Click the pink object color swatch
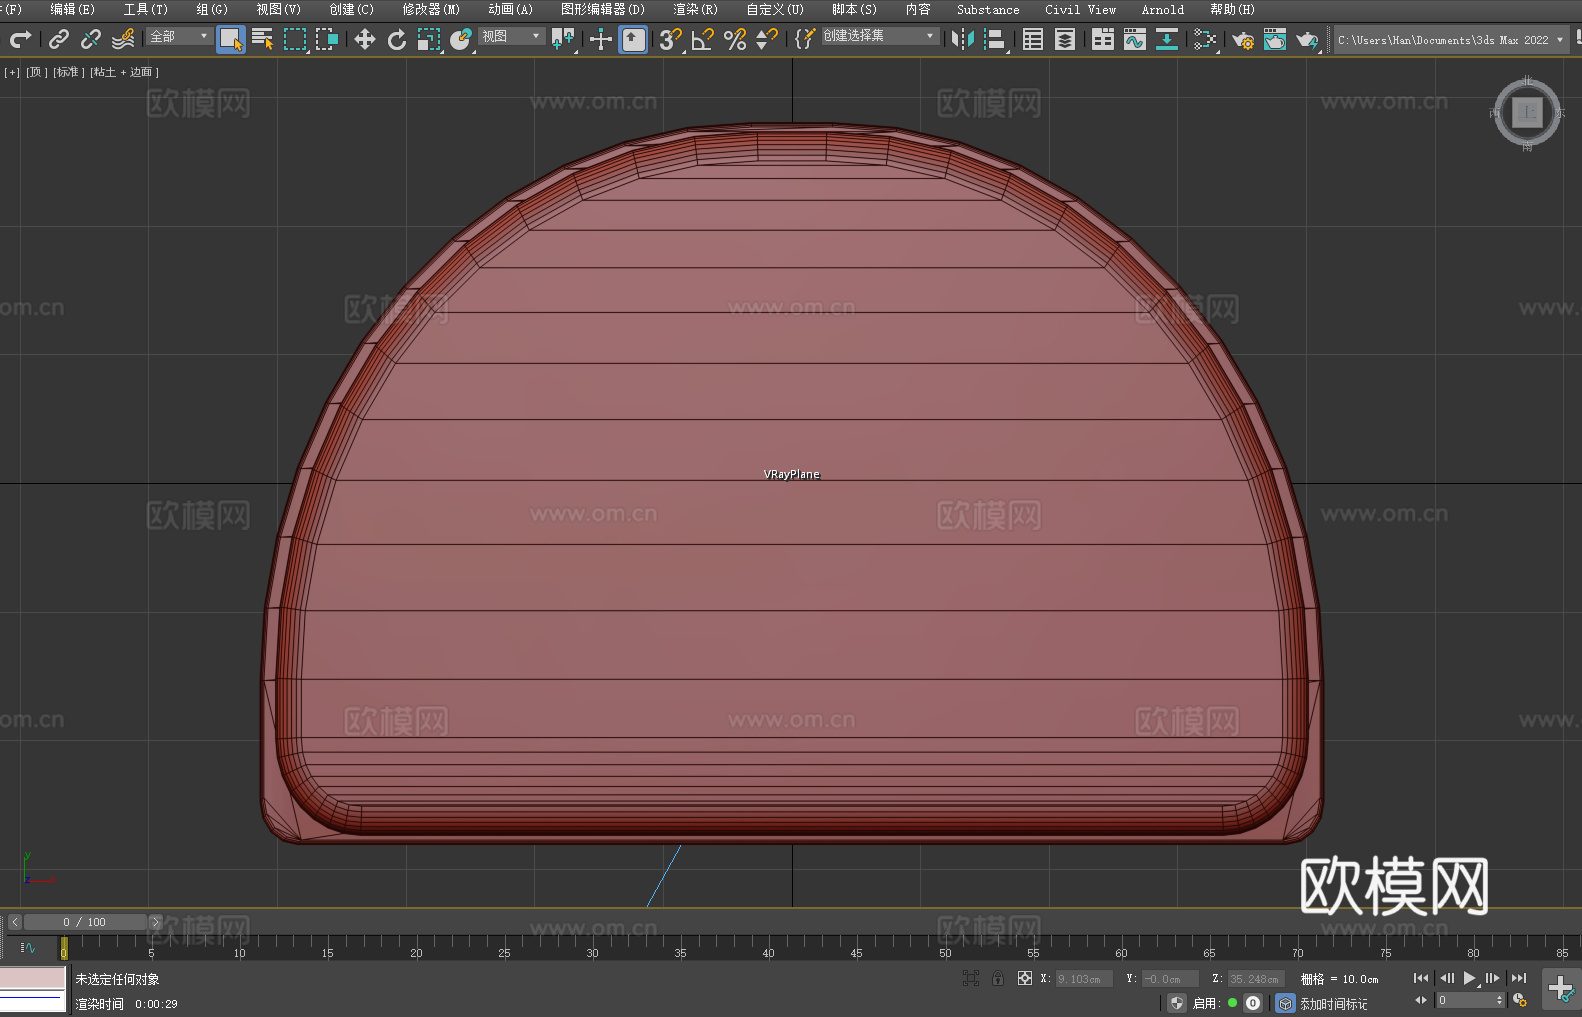Viewport: 1582px width, 1017px height. [33, 978]
